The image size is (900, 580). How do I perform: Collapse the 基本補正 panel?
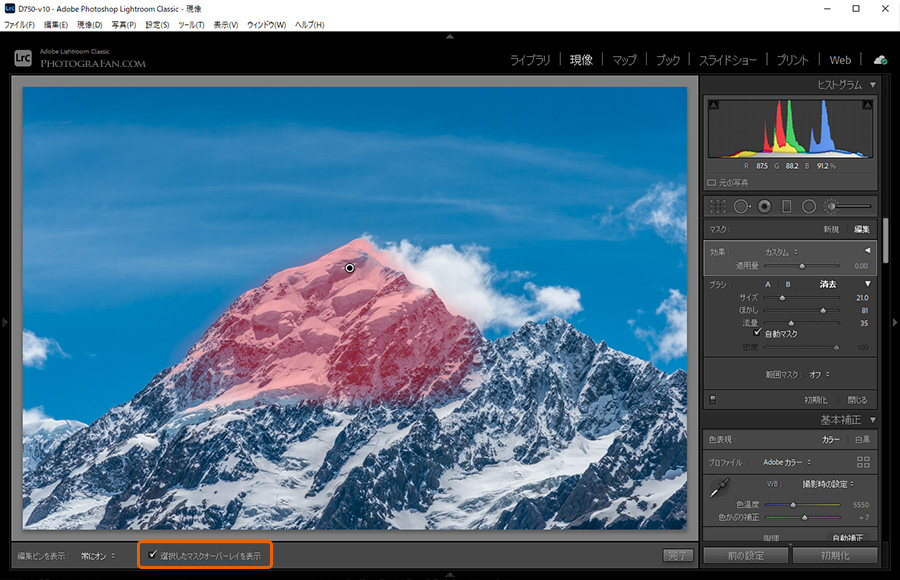(x=873, y=420)
